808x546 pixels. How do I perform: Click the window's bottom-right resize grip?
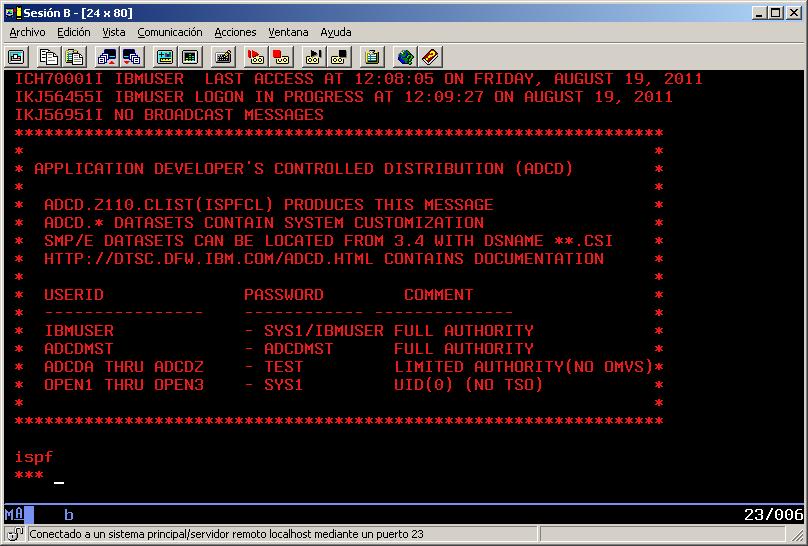click(798, 536)
